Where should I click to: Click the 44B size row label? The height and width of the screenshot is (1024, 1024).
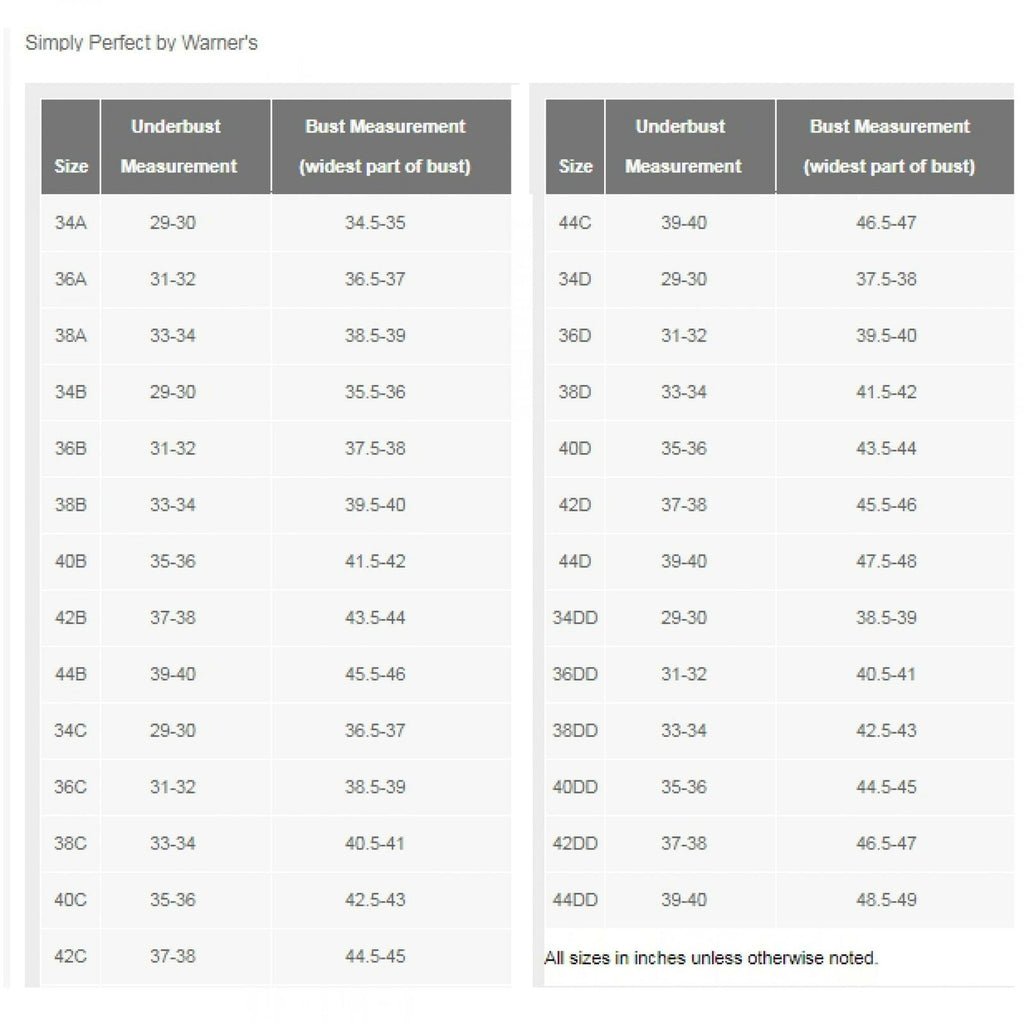(x=70, y=674)
